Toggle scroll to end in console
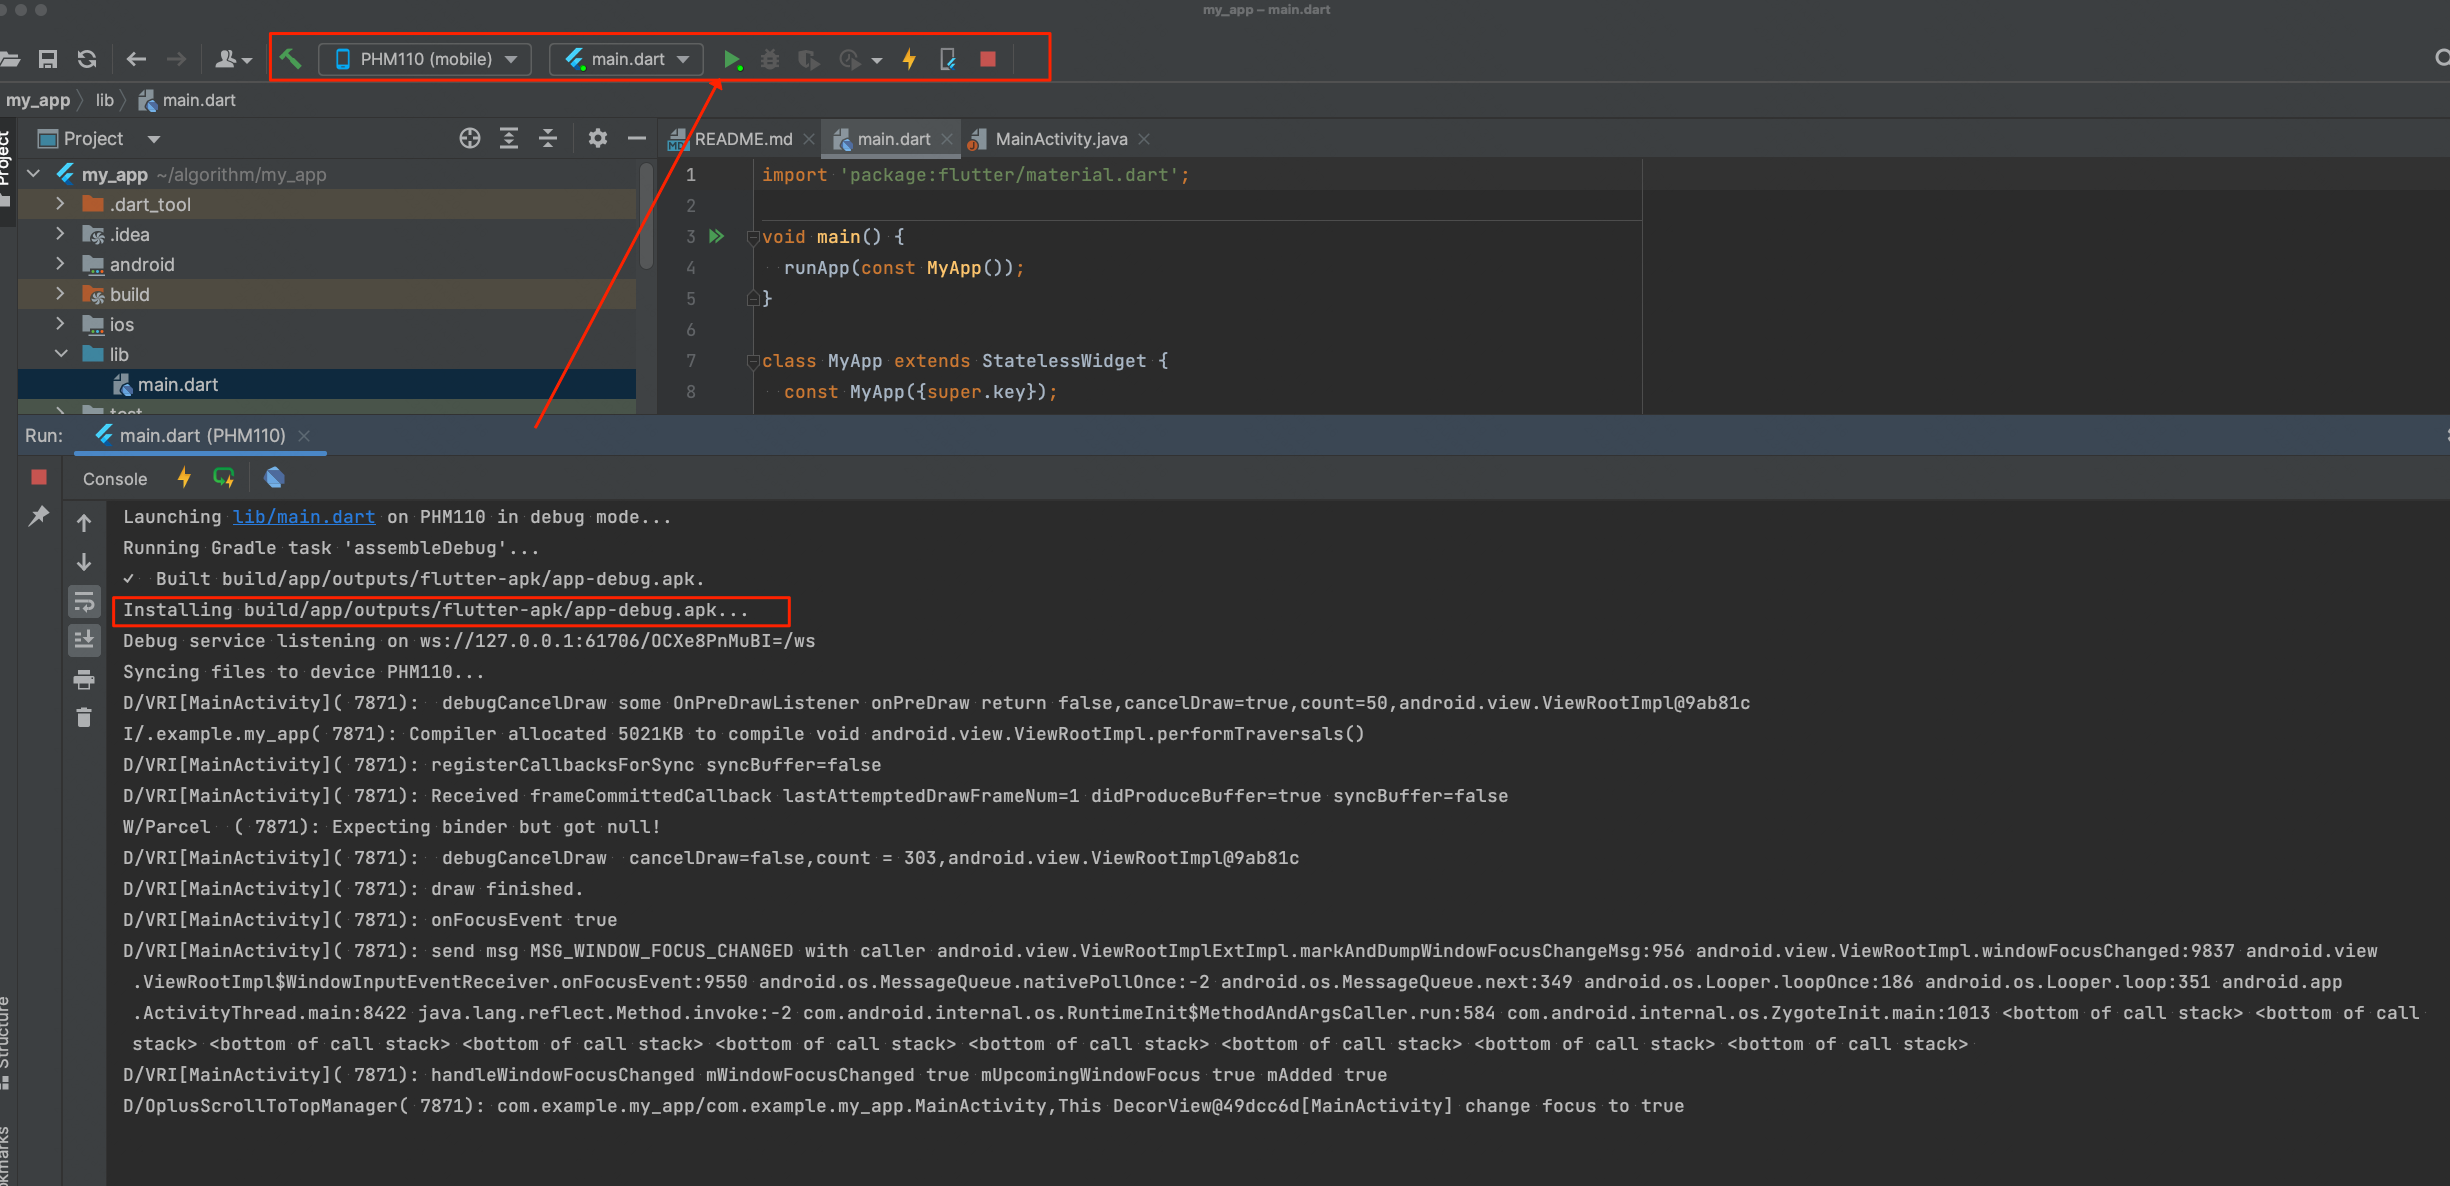This screenshot has height=1186, width=2450. pos(84,640)
